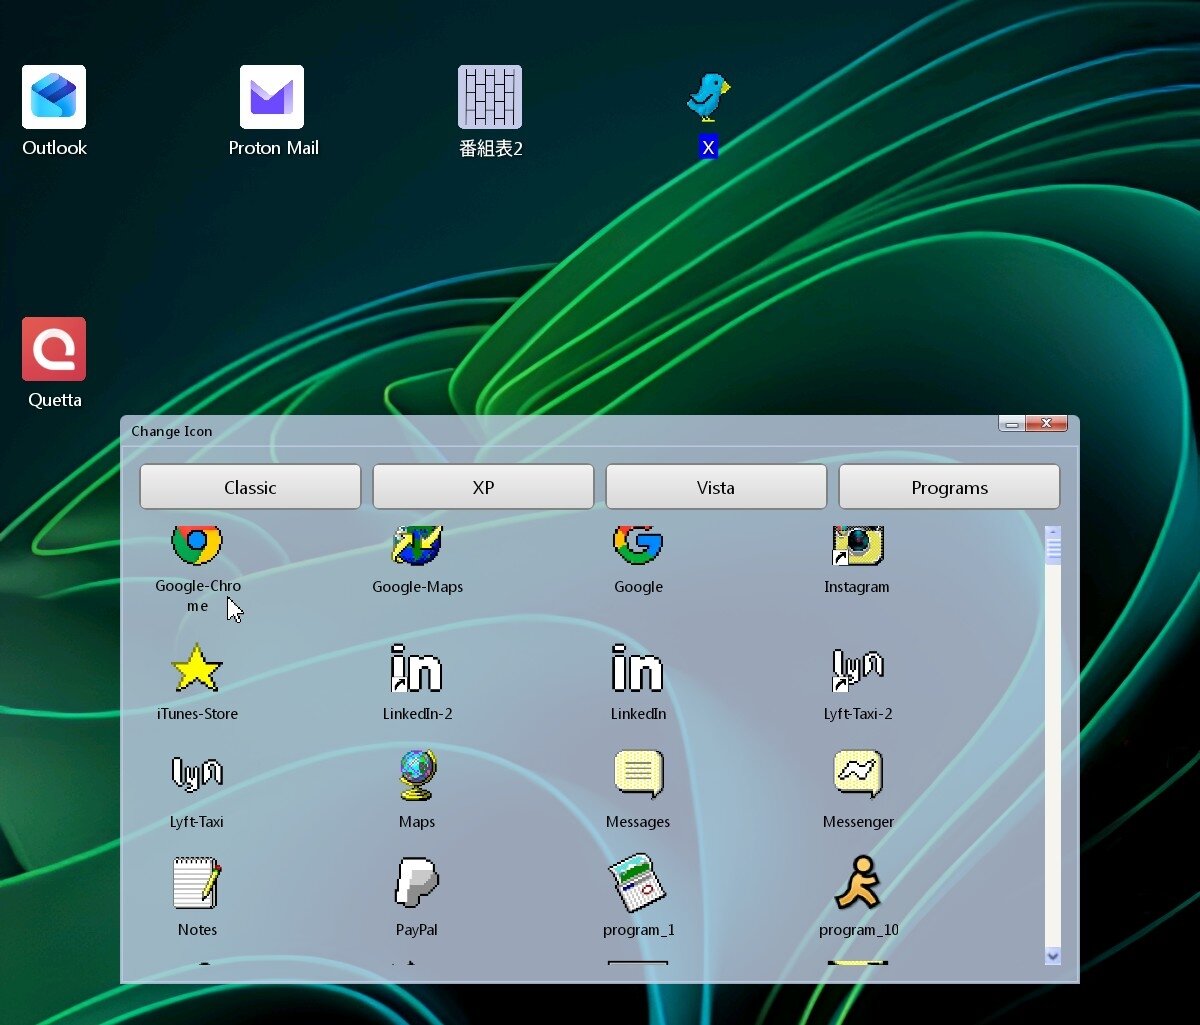Pick the Lyft-Taxi icon
This screenshot has width=1200, height=1025.
(x=197, y=775)
